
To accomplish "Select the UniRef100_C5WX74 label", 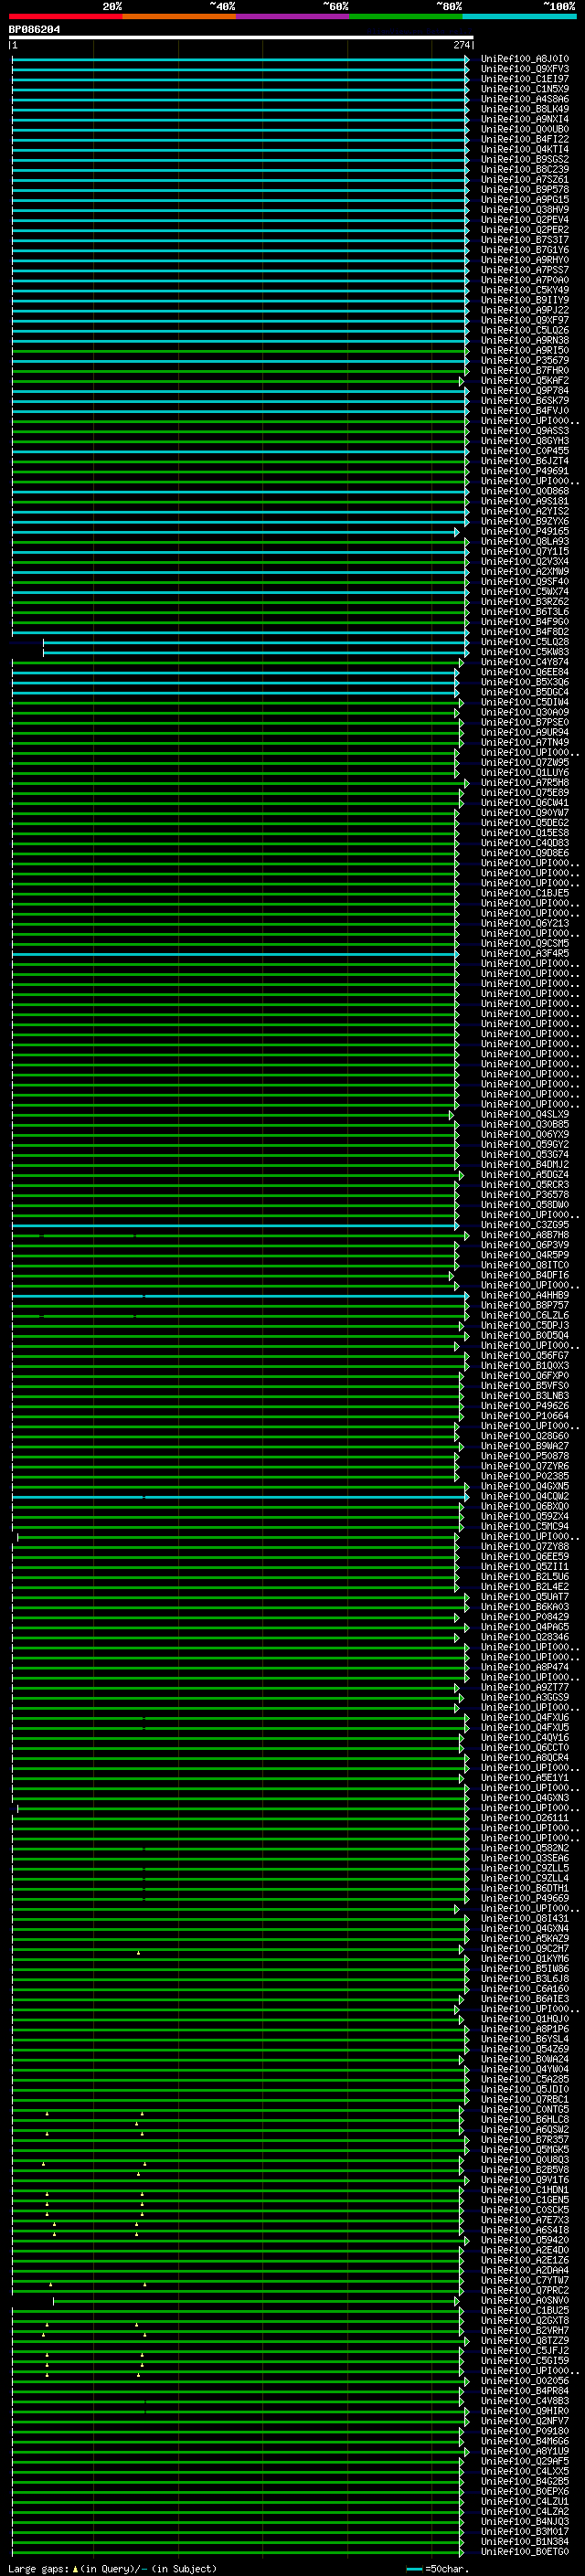I will (x=525, y=592).
